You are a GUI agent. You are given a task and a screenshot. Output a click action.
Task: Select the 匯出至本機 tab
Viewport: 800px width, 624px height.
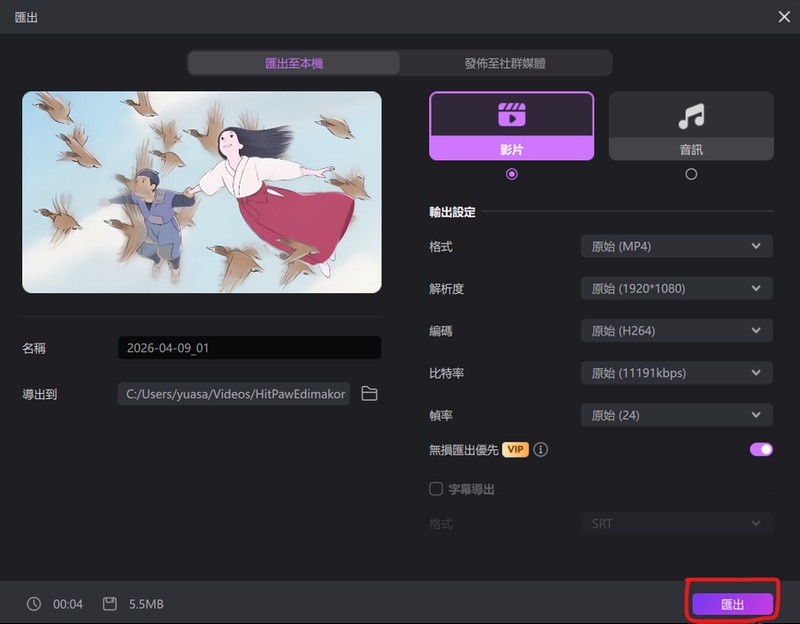(293, 62)
